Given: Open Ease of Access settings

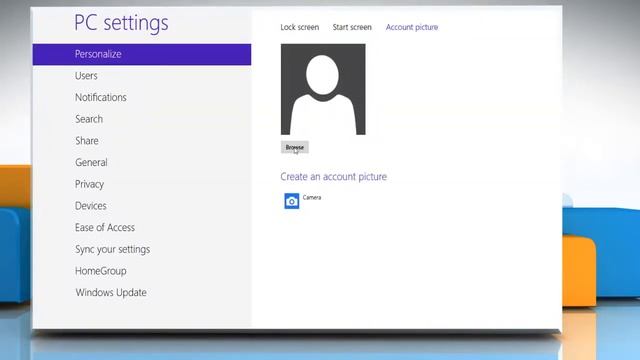Looking at the screenshot, I should [x=105, y=227].
